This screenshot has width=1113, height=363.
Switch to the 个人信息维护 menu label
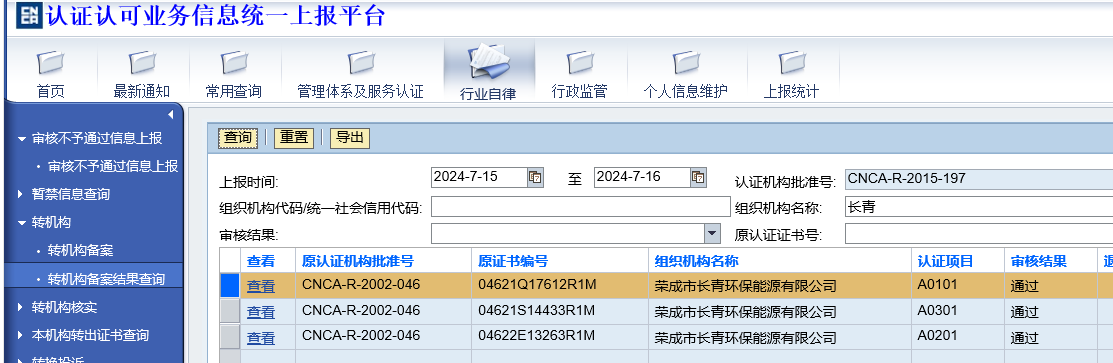click(686, 92)
